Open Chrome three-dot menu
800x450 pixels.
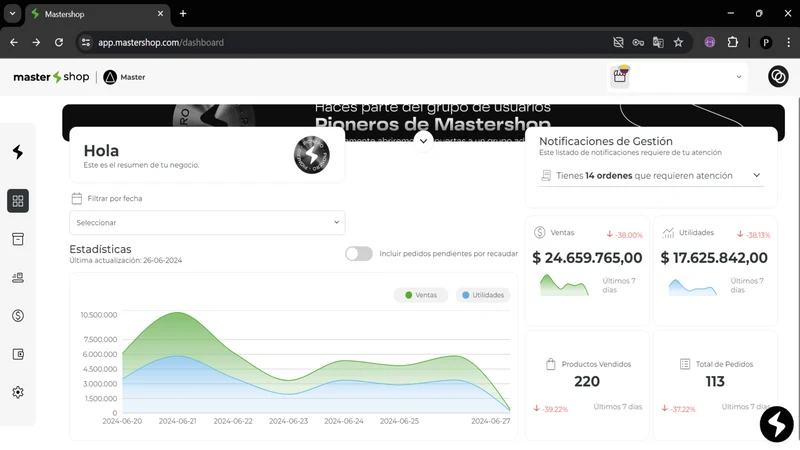(x=788, y=42)
